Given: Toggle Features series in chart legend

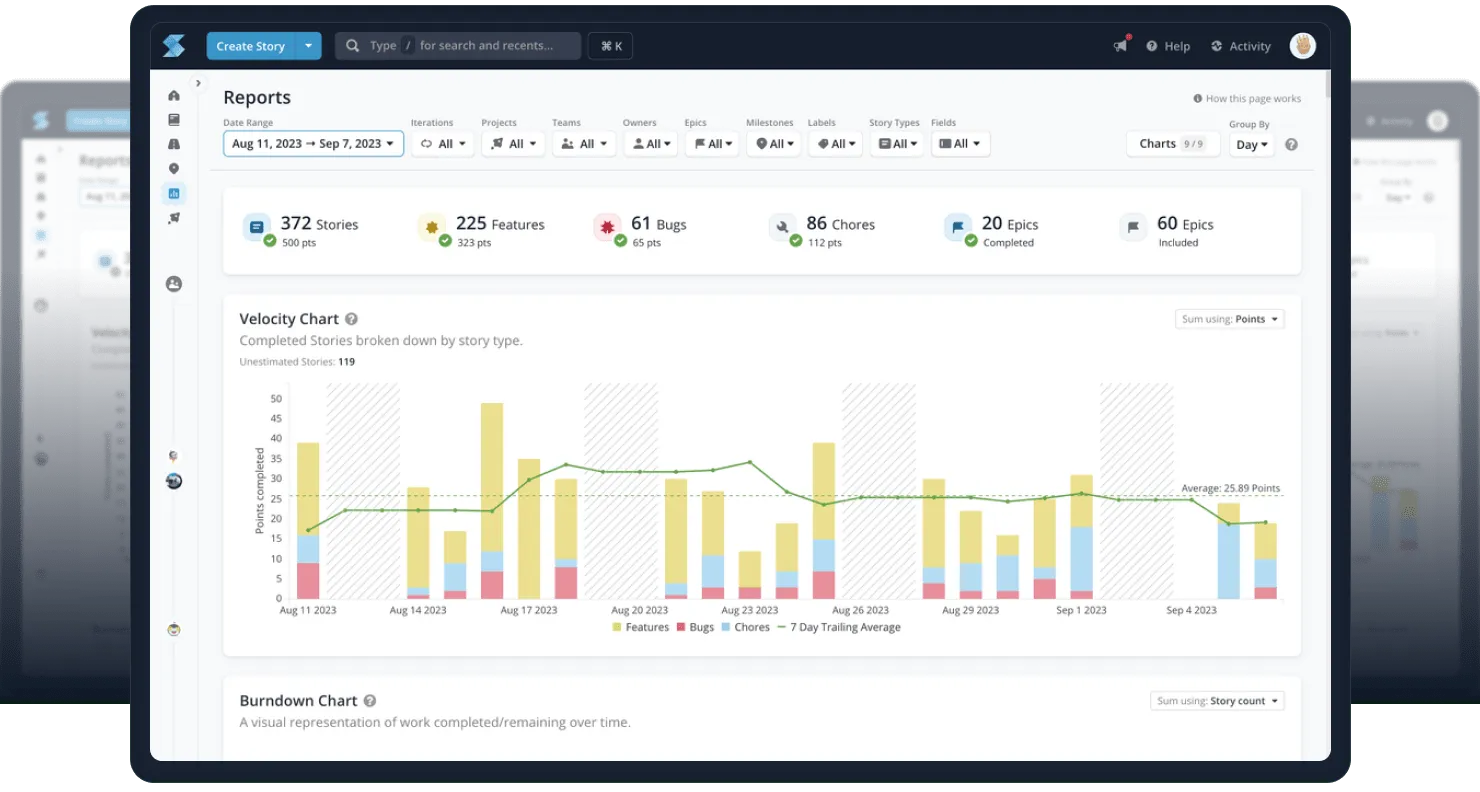Looking at the screenshot, I should [x=640, y=627].
